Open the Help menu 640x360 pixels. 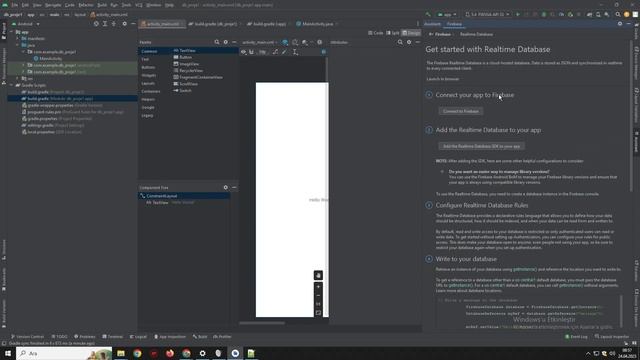coord(169,5)
